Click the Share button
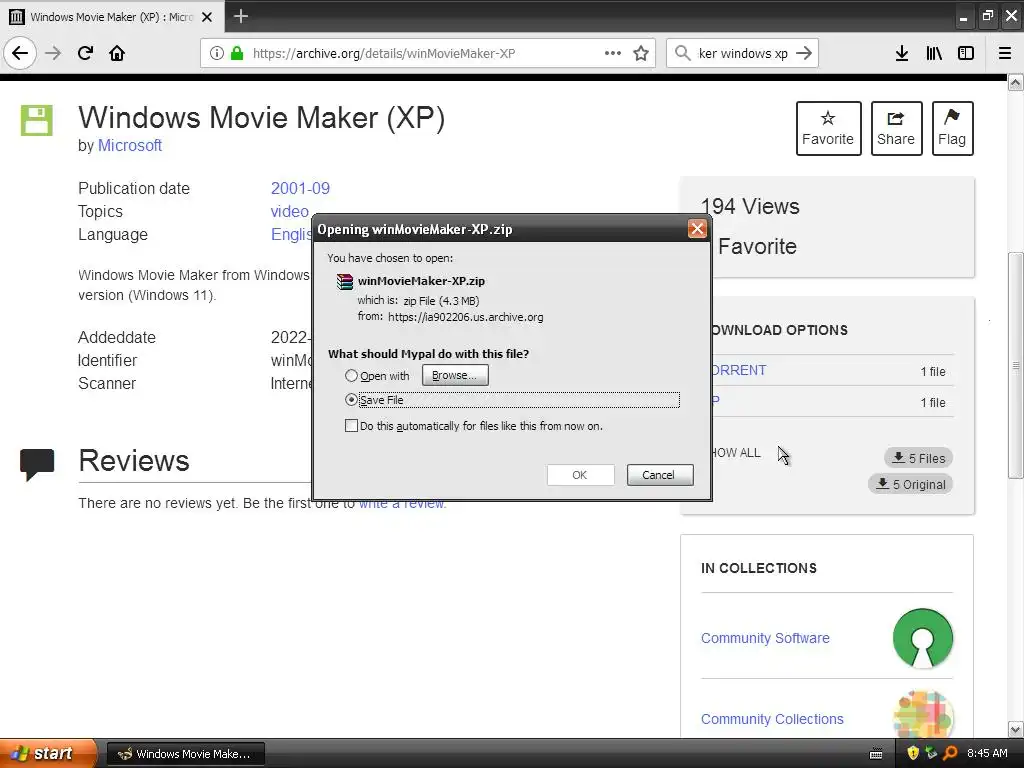The height and width of the screenshot is (768, 1024). coord(896,128)
